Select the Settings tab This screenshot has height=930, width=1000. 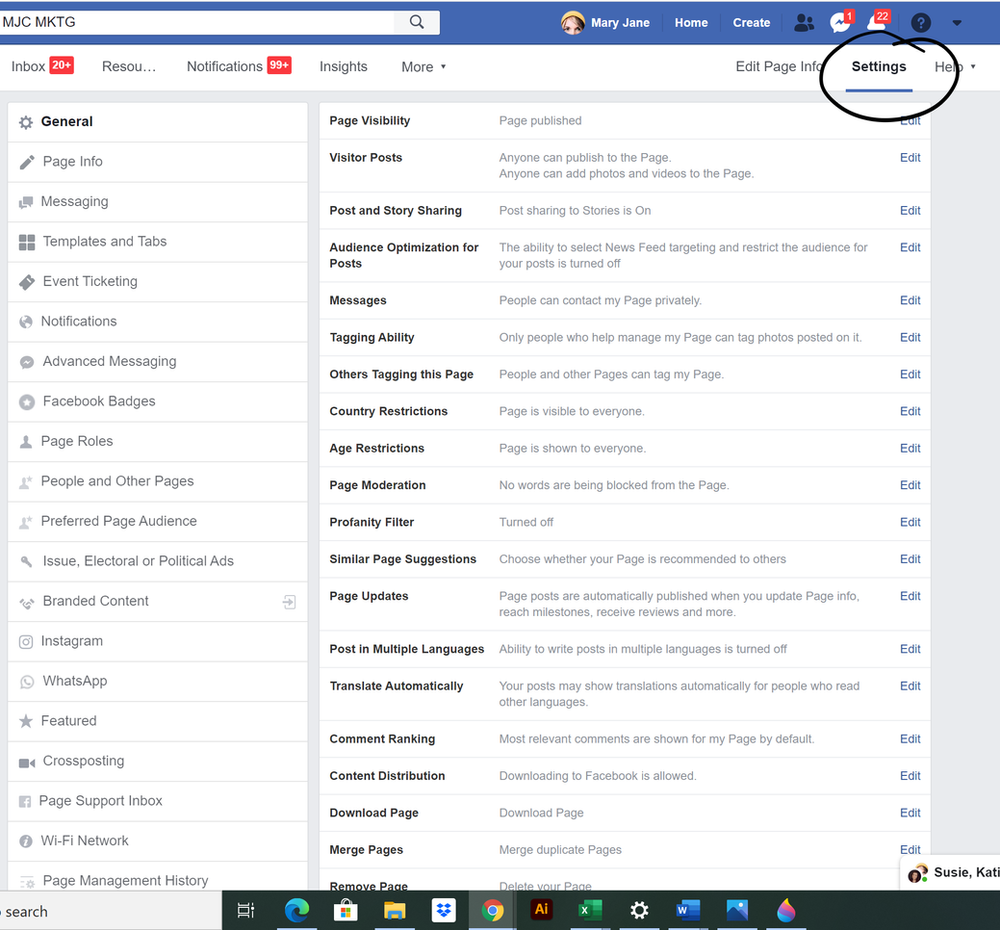tap(878, 67)
